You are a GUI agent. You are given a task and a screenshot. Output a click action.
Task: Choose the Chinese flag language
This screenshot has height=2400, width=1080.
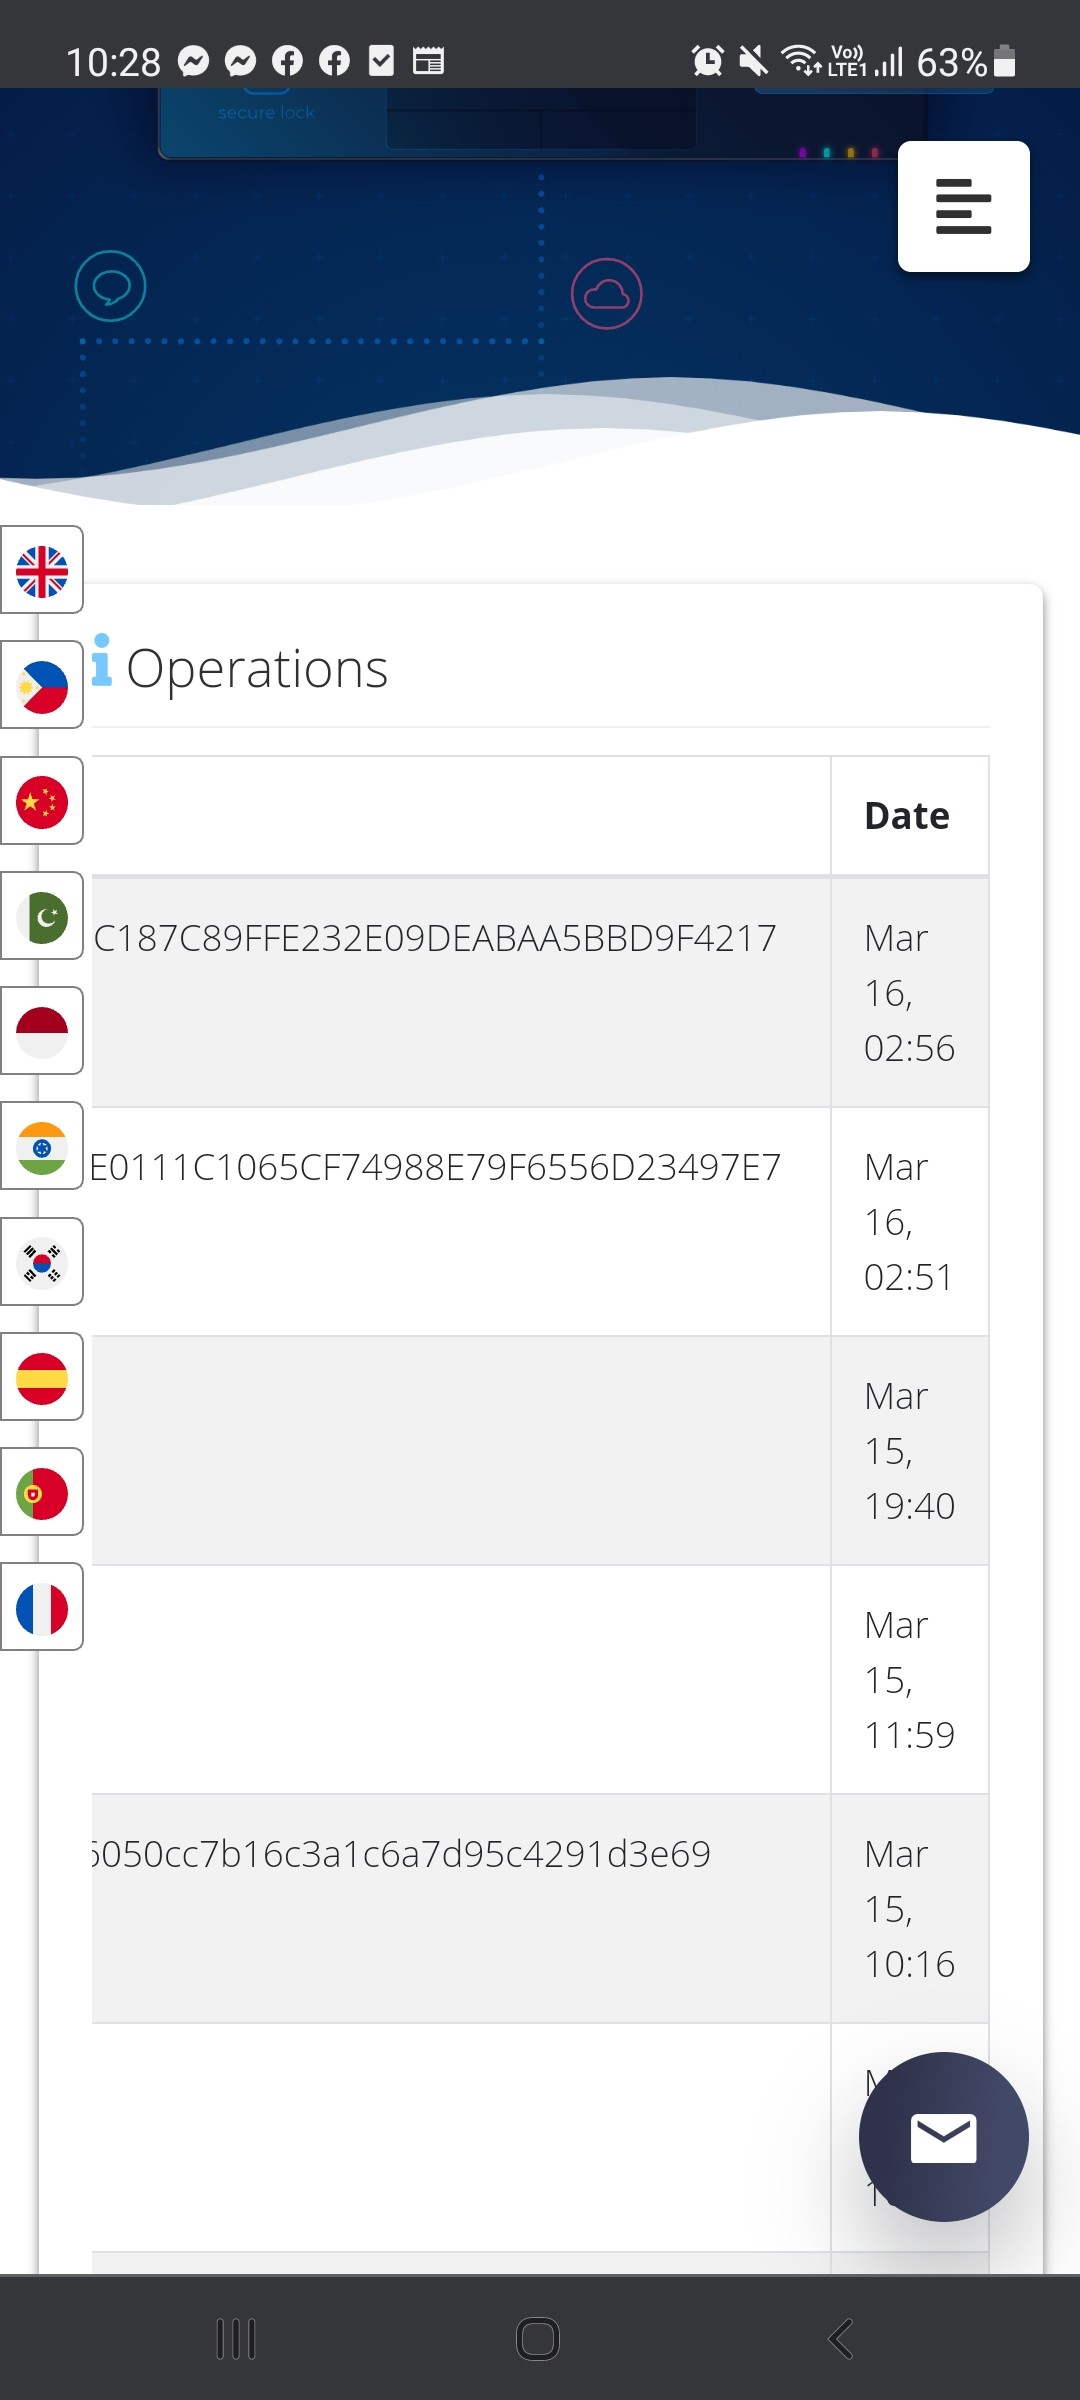pyautogui.click(x=42, y=801)
